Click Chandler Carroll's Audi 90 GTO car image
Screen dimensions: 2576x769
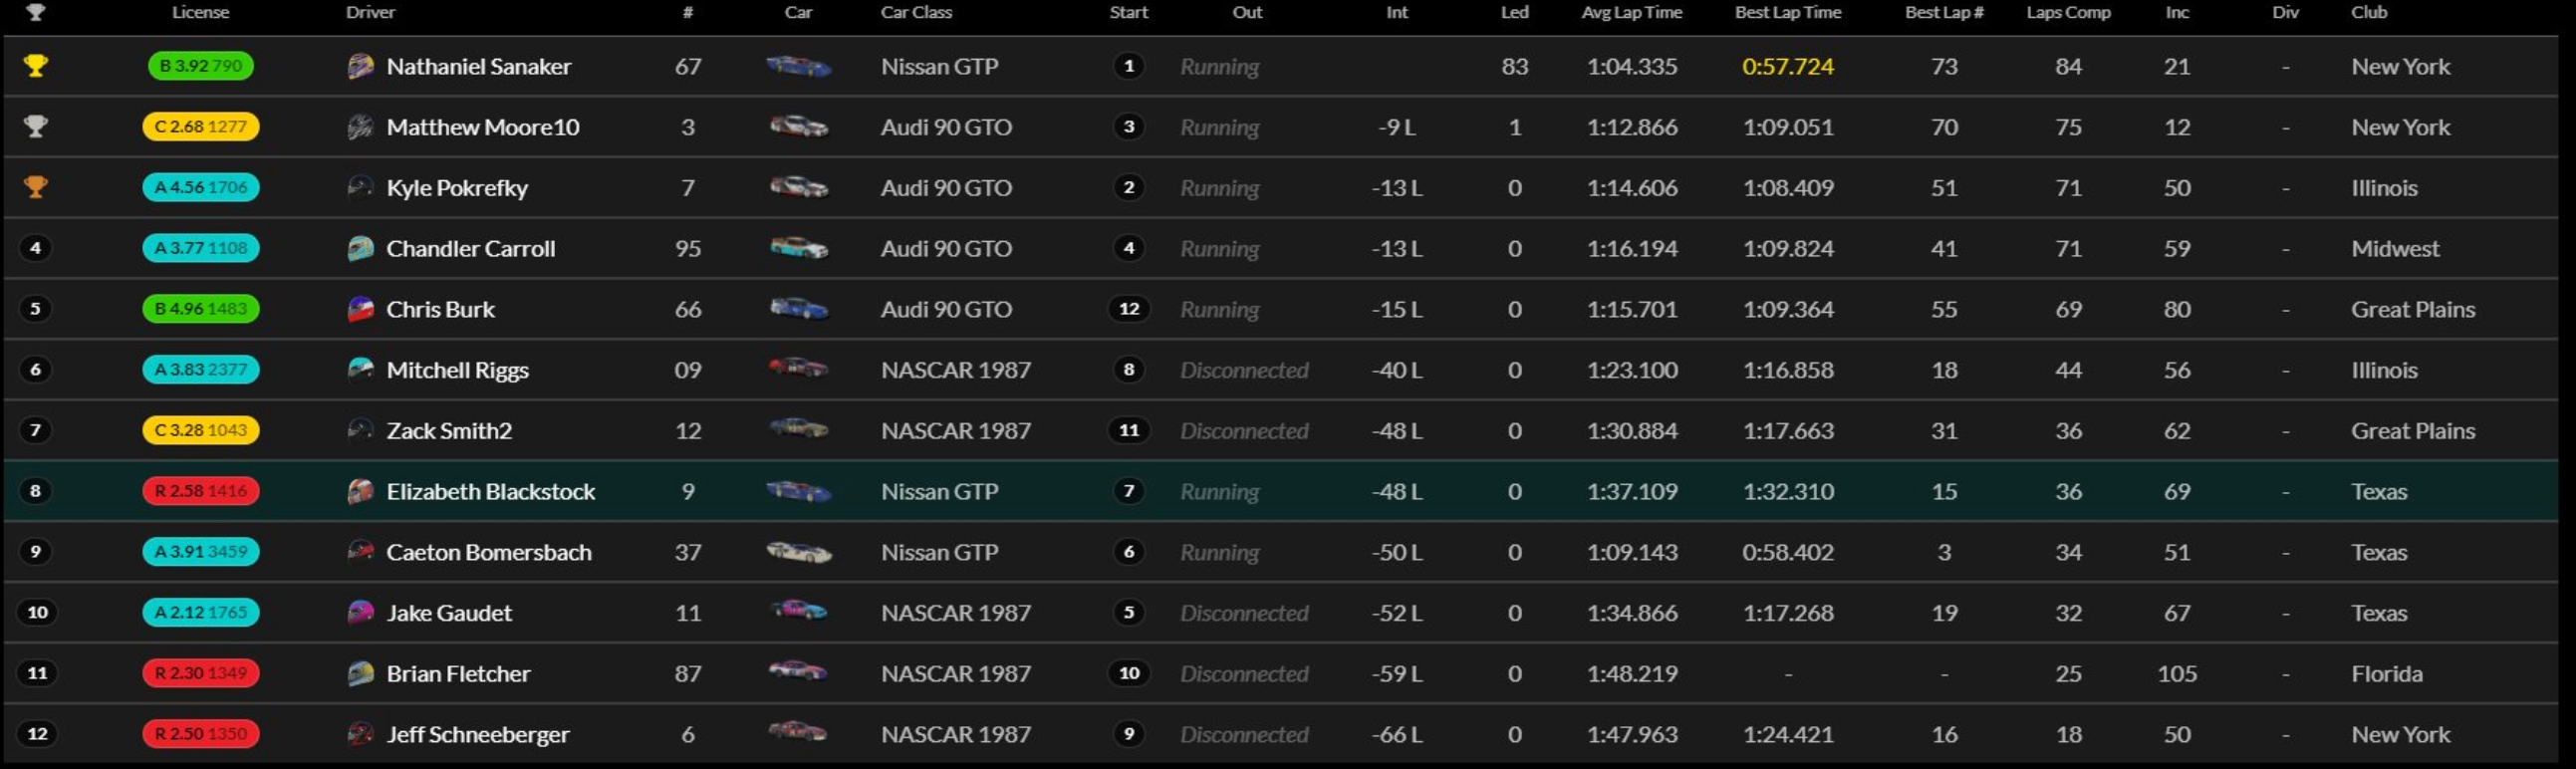(798, 248)
